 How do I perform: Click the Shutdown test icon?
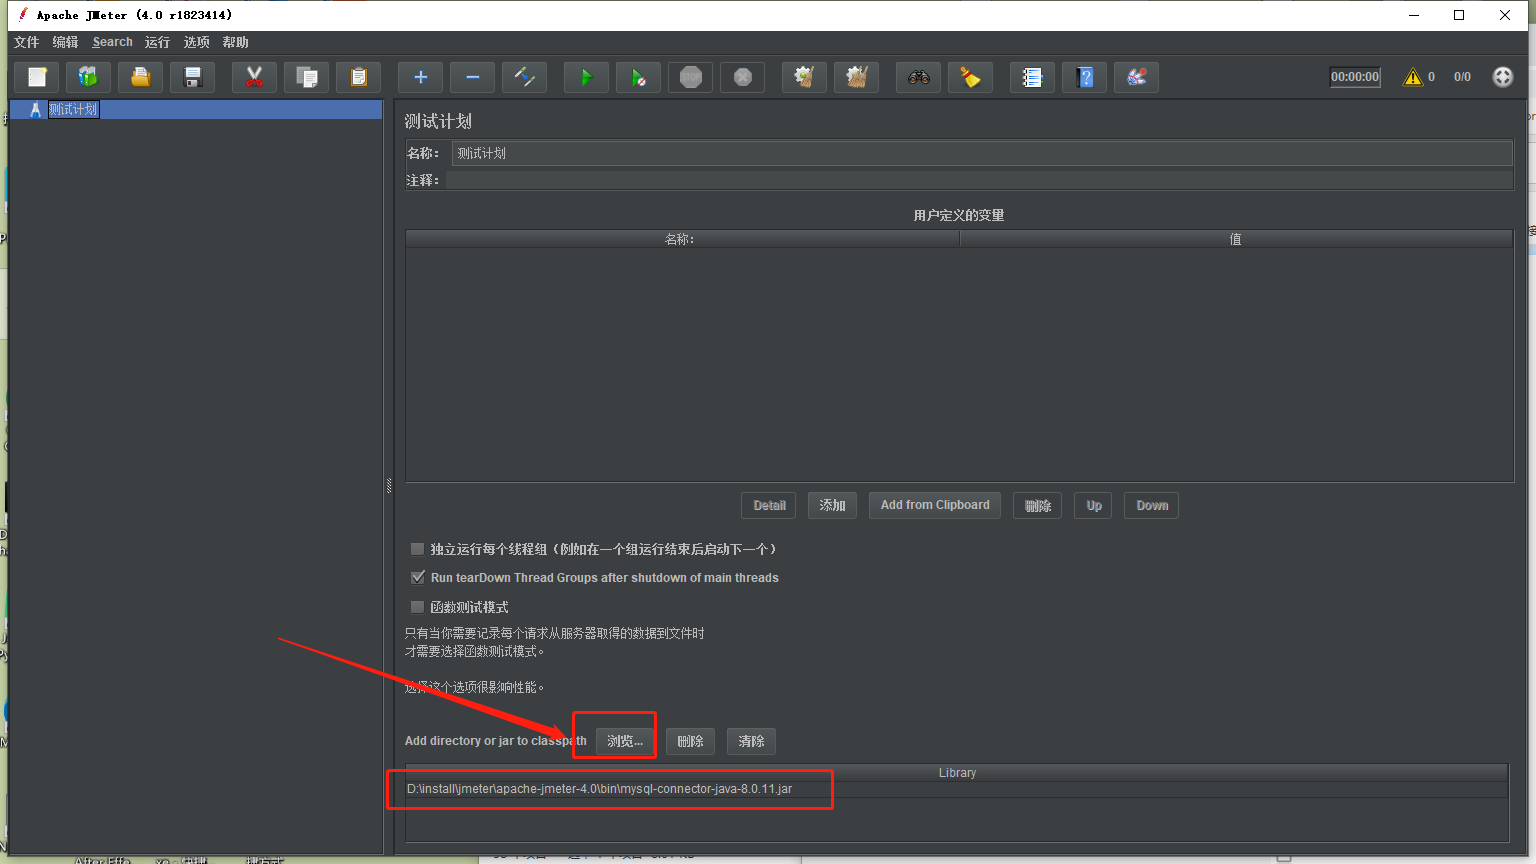(743, 77)
